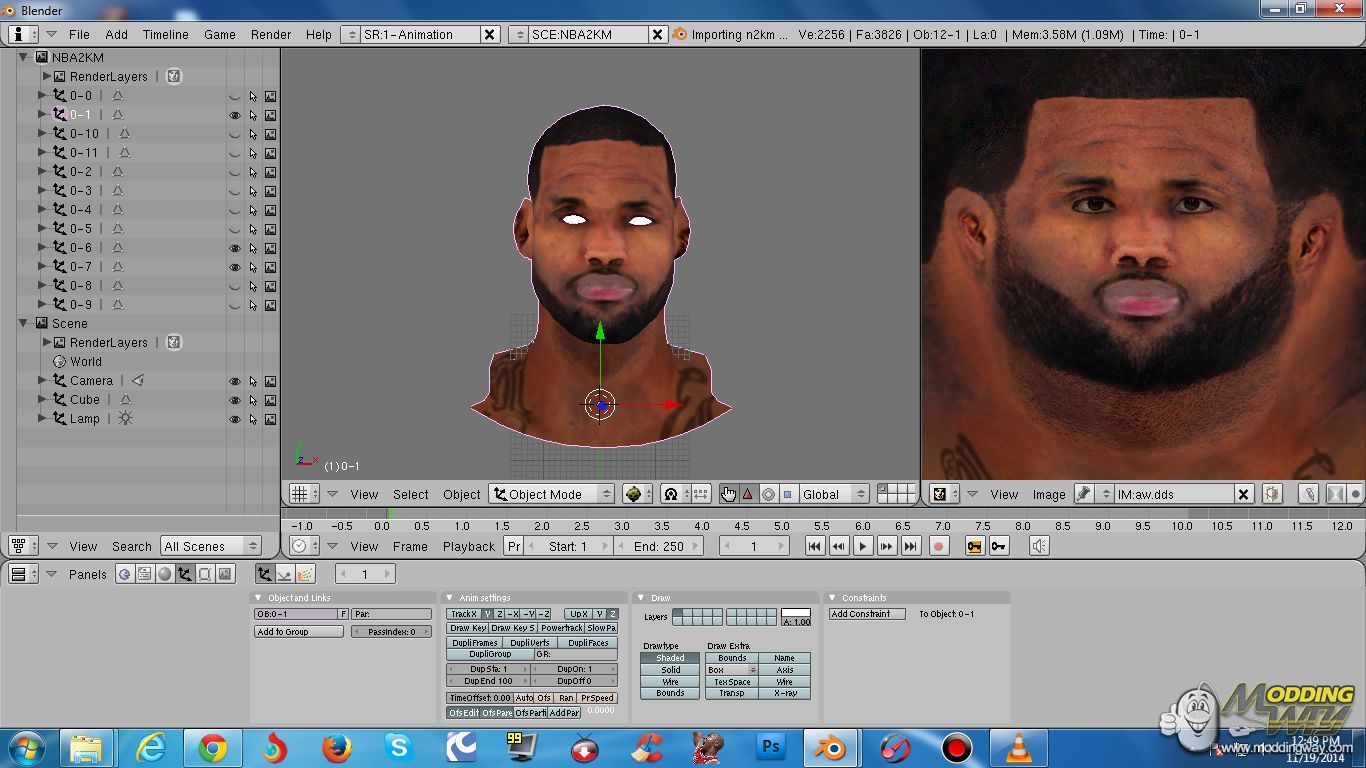Collapse the NBA2KM scene tree
The image size is (1366, 768).
(25, 58)
